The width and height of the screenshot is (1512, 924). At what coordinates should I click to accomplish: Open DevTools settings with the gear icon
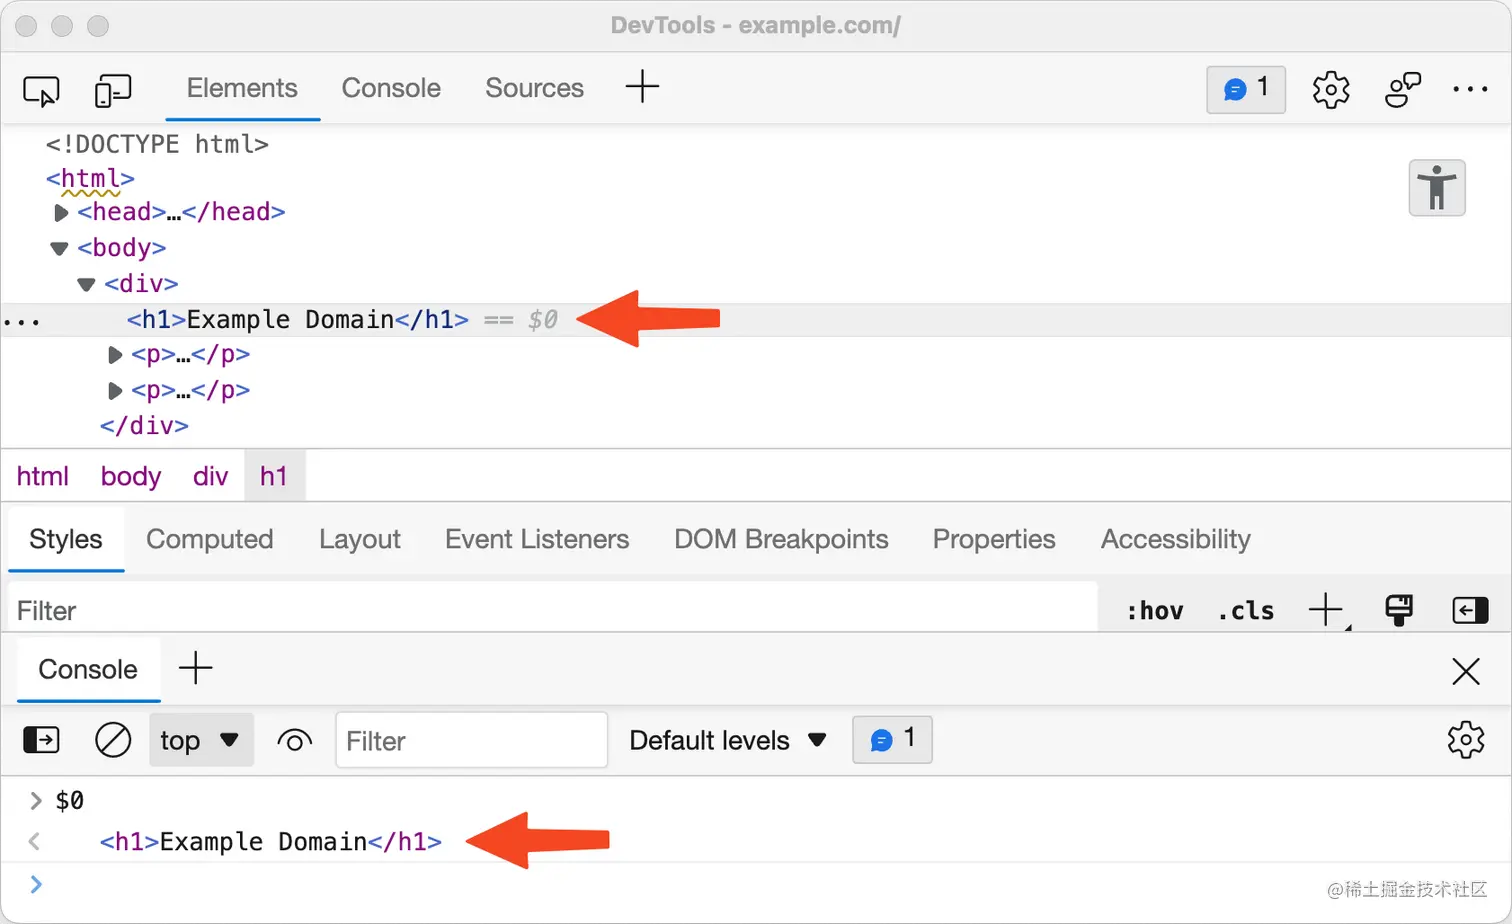[1330, 90]
